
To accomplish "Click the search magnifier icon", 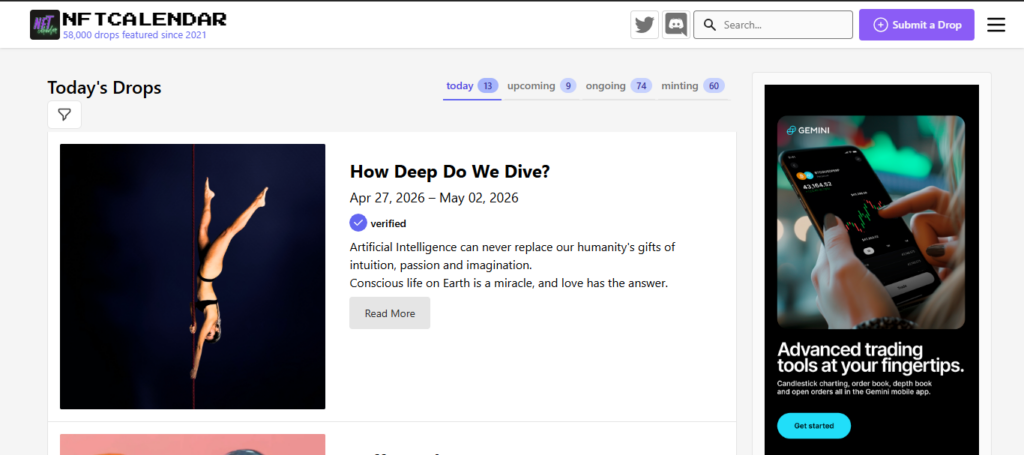I will [x=710, y=25].
